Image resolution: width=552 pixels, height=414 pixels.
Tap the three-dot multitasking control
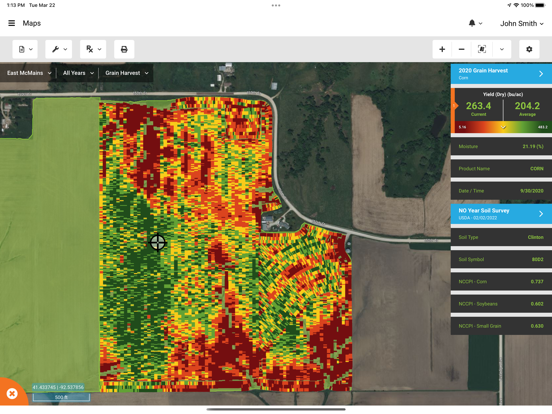click(276, 5)
